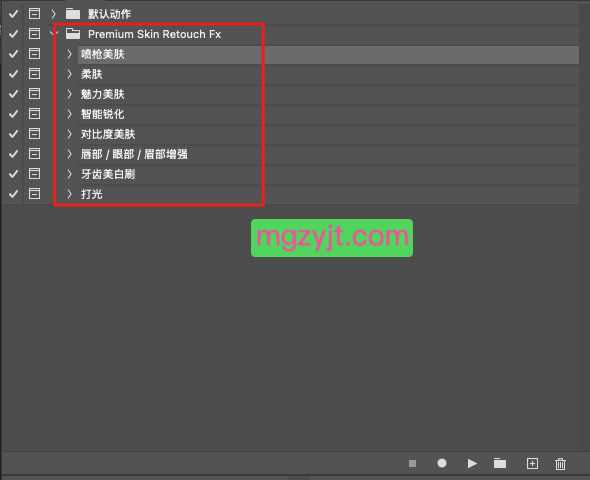Toggle checkmark for Premium Skin Retouch Fx

pos(14,34)
